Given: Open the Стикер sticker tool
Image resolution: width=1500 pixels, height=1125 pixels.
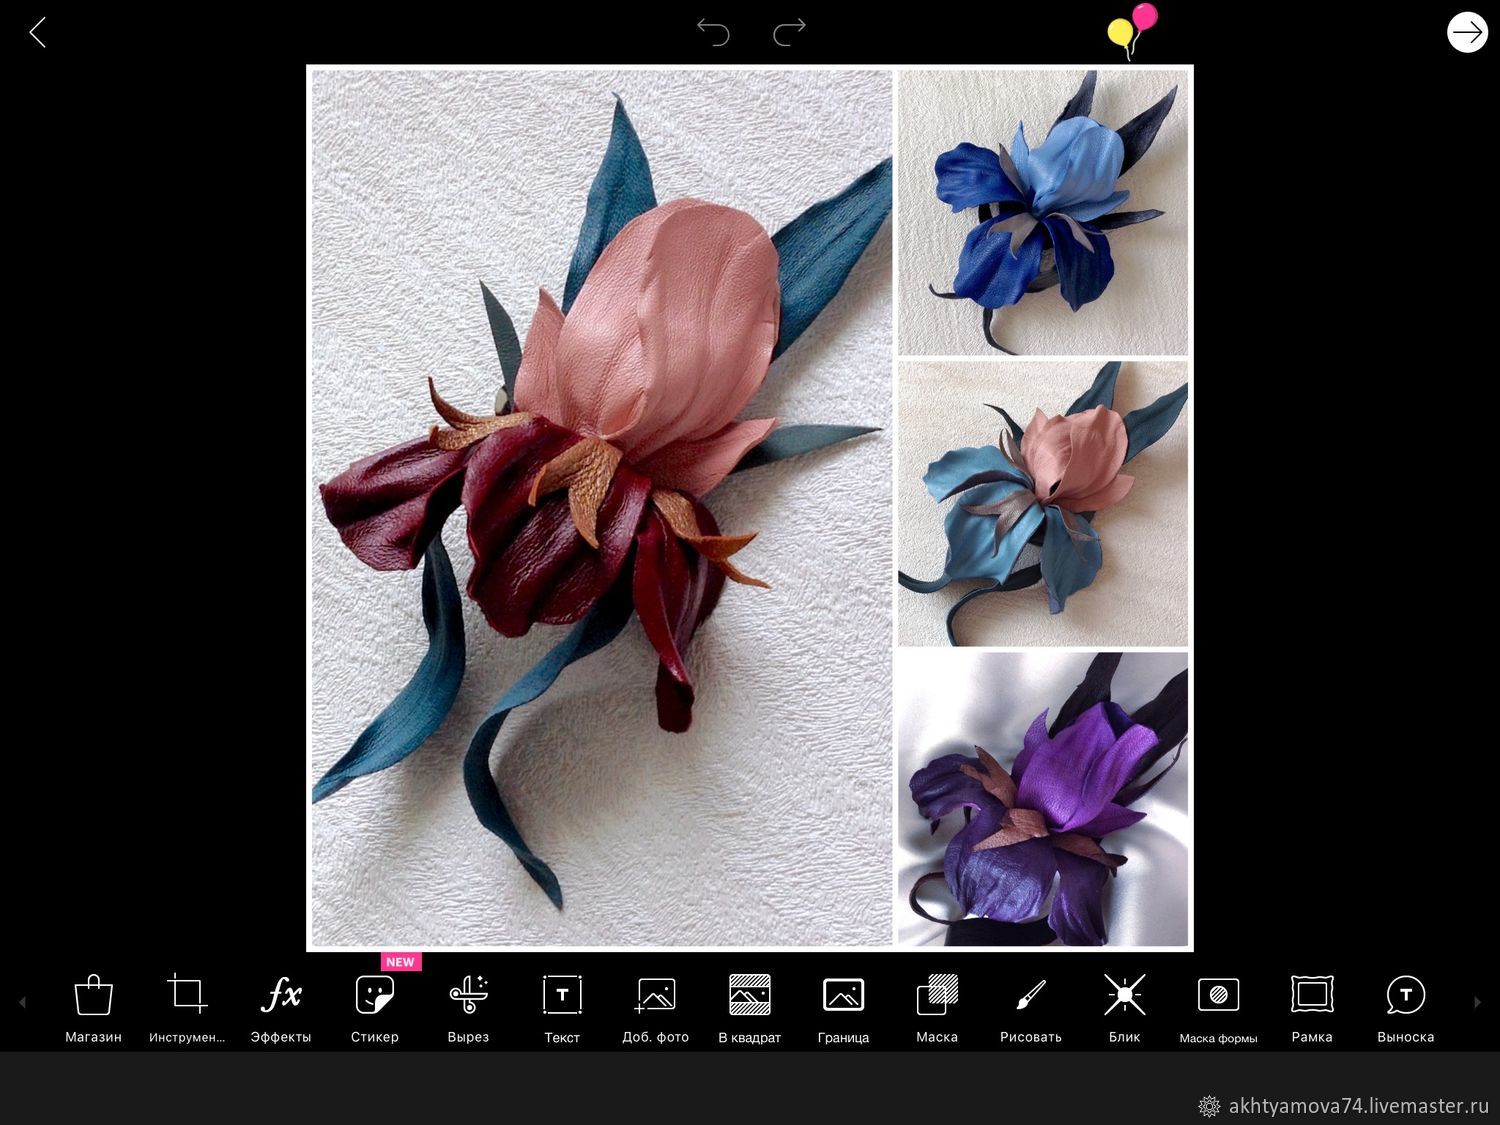Looking at the screenshot, I should 375,1008.
